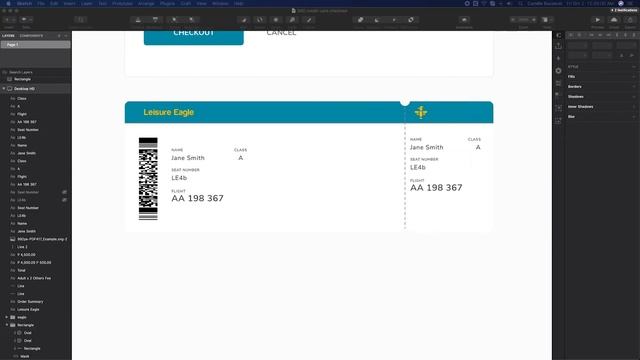Add a shadow in the Shadows section

634,97
